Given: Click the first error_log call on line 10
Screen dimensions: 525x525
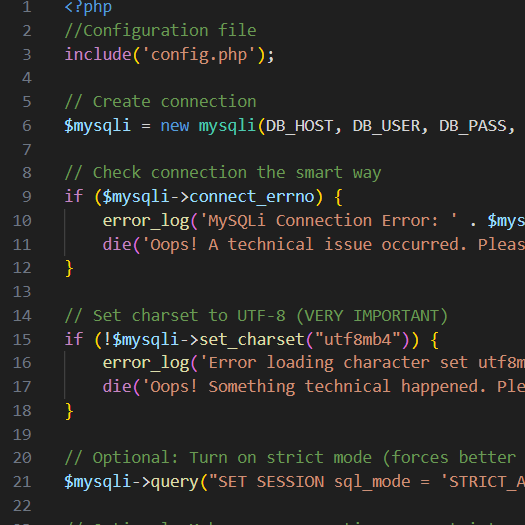Looking at the screenshot, I should tap(146, 221).
